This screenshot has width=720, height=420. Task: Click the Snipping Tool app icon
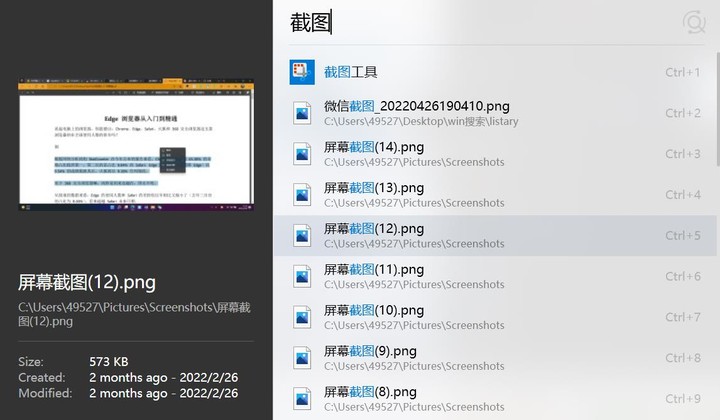point(302,72)
